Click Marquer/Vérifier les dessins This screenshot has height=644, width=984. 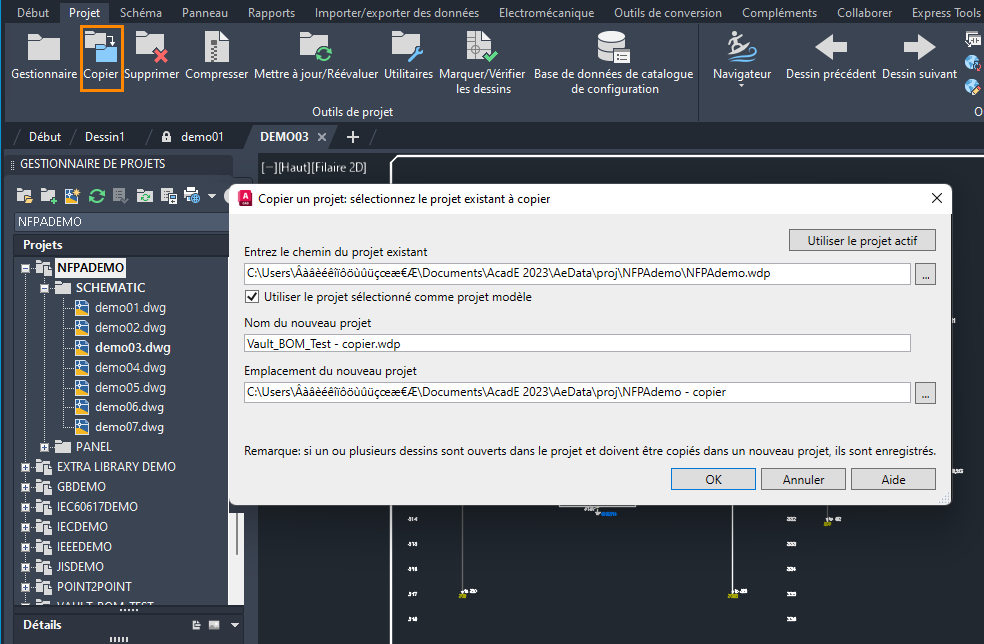click(483, 63)
